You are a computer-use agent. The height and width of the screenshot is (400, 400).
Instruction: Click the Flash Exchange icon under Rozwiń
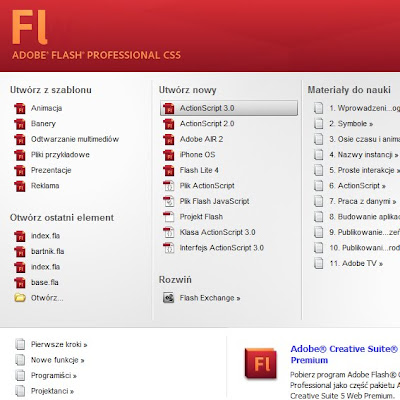point(169,298)
